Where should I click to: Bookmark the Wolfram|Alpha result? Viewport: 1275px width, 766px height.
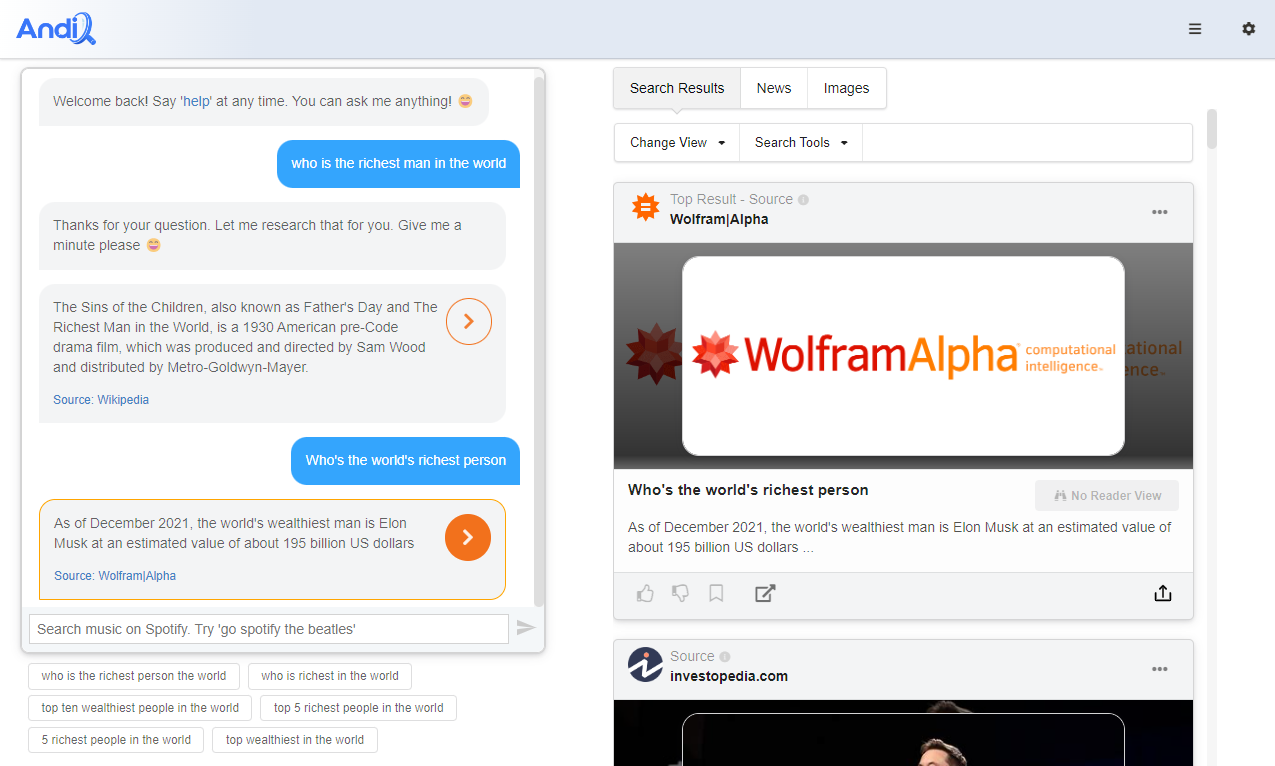click(716, 594)
